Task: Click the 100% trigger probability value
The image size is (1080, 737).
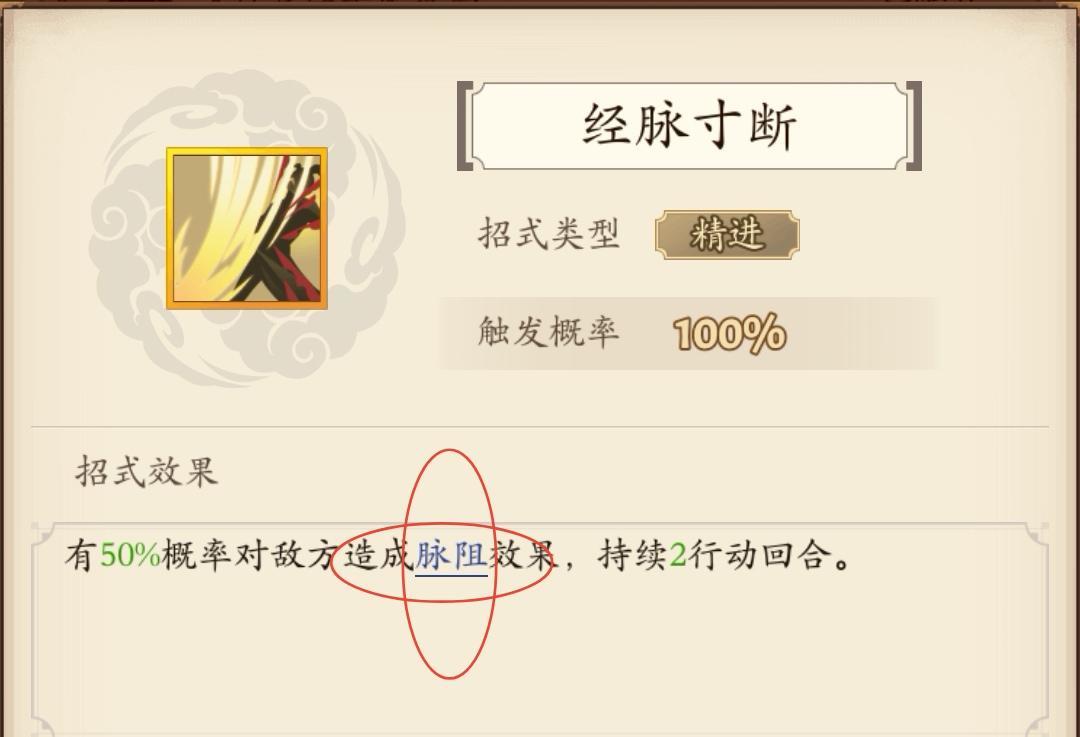Action: click(729, 334)
